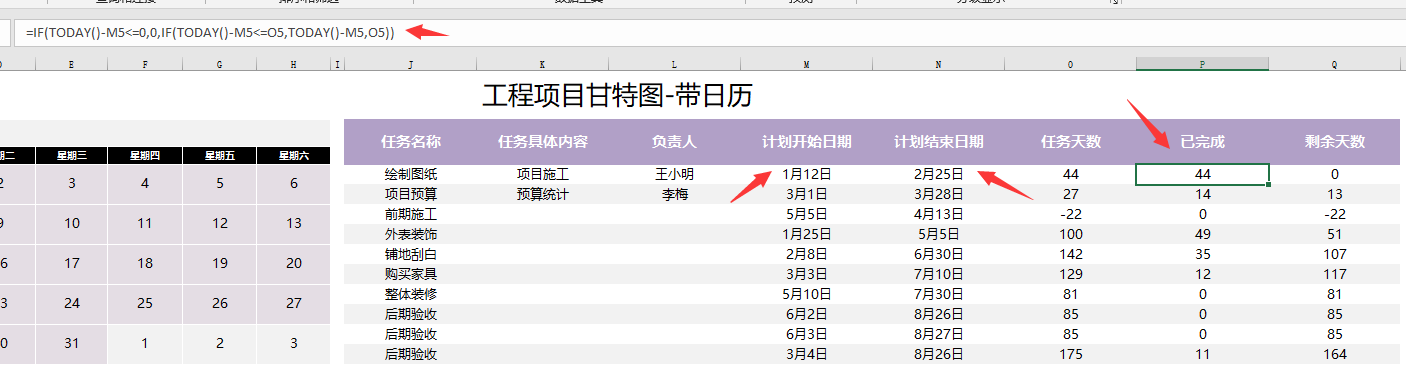Select the 任务天数 value 27
Image resolution: width=1406 pixels, height=377 pixels.
1070,194
